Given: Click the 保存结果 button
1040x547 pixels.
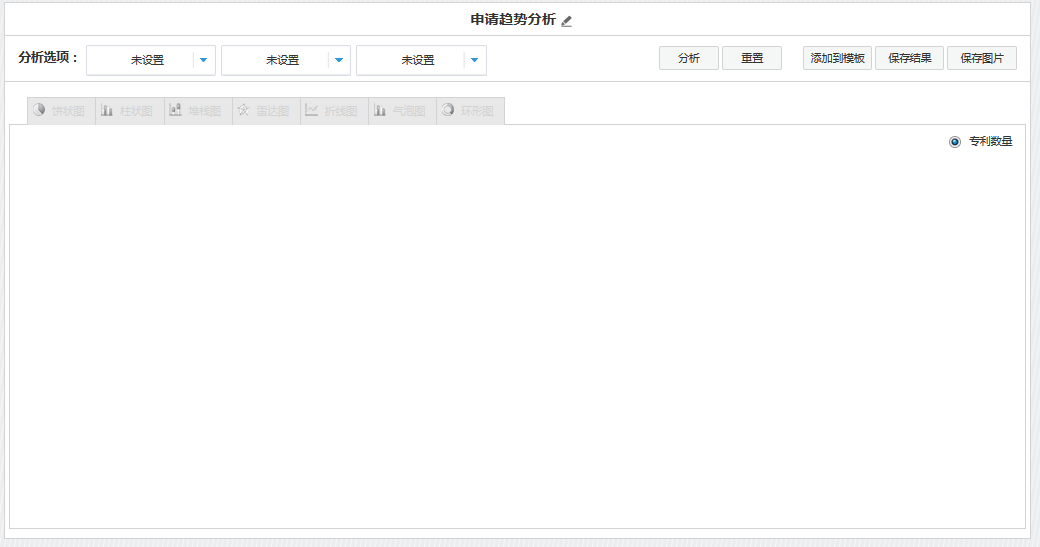Looking at the screenshot, I should 909,58.
